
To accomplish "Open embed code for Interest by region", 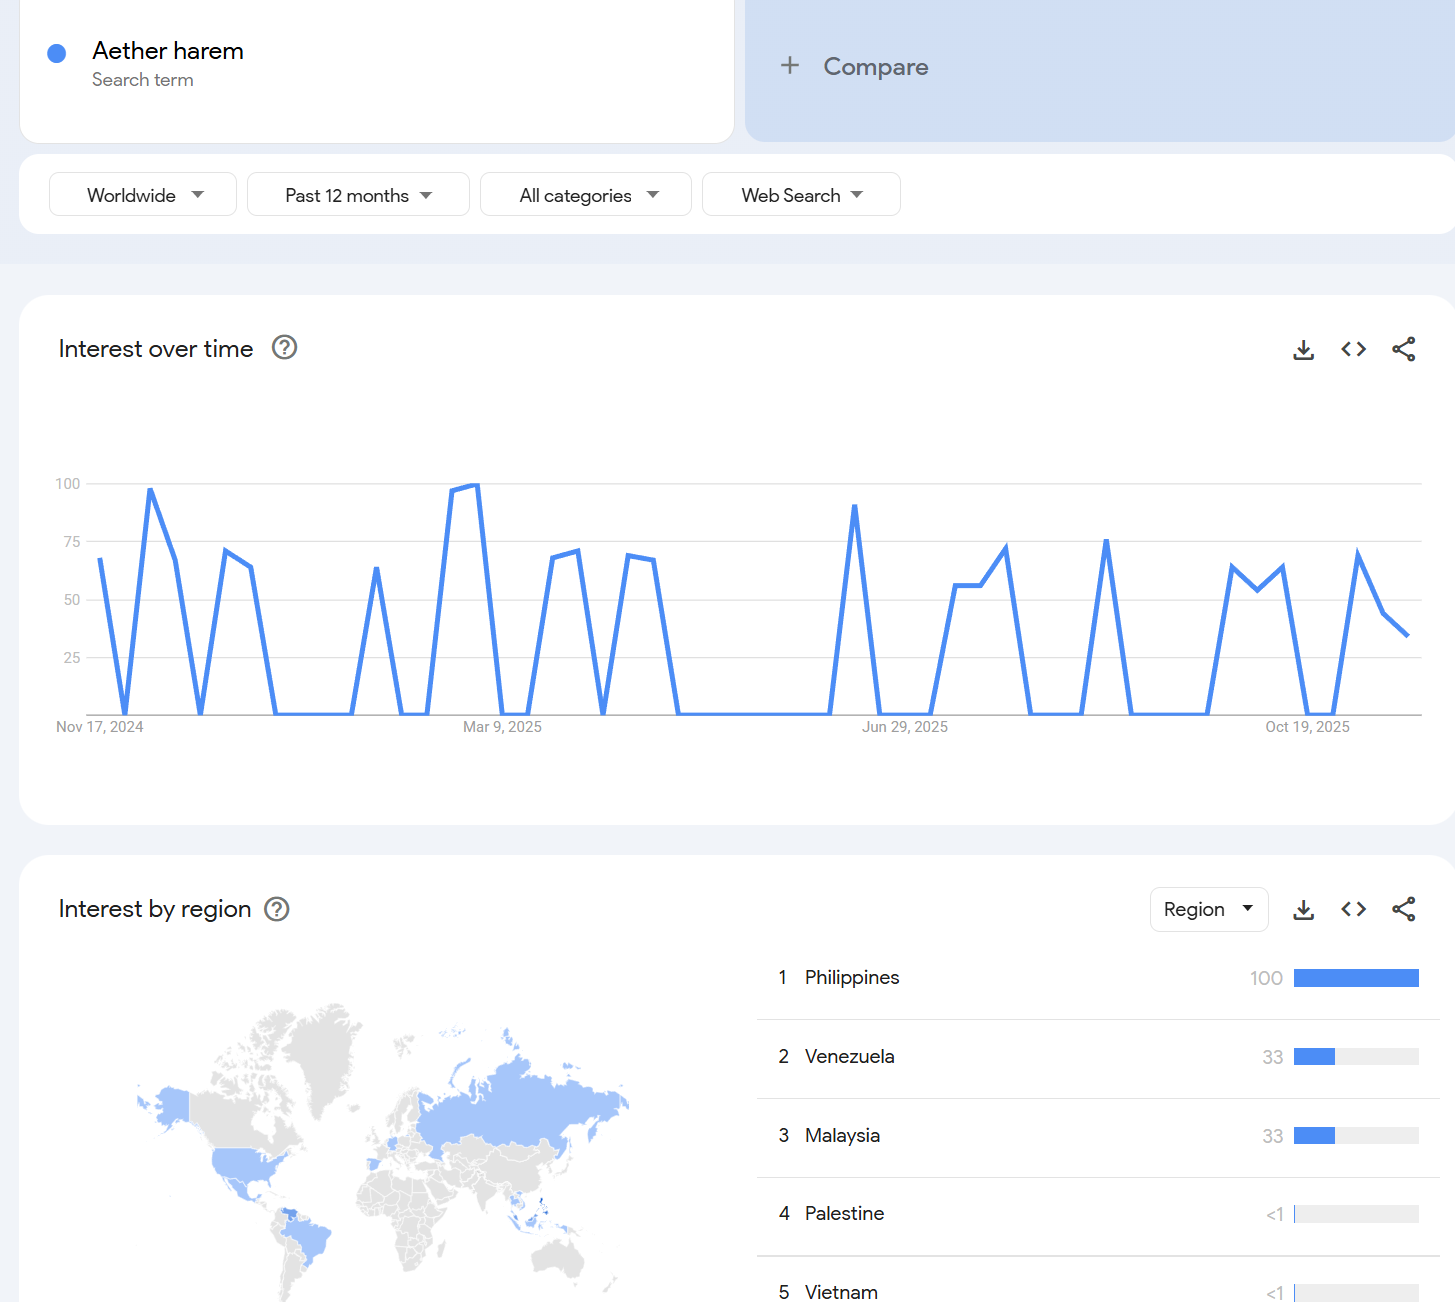I will [1353, 909].
